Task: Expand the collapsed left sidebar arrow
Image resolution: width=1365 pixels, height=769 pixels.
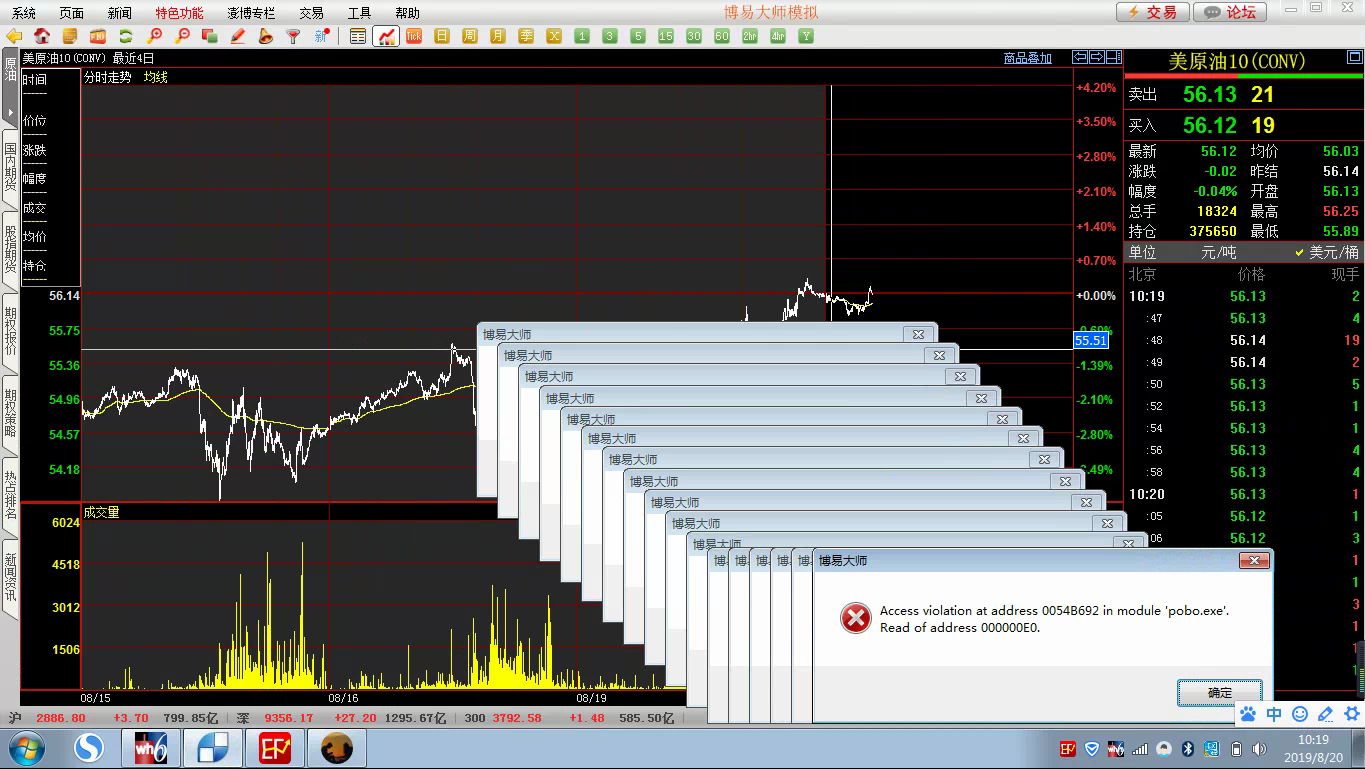Action: pyautogui.click(x=10, y=112)
